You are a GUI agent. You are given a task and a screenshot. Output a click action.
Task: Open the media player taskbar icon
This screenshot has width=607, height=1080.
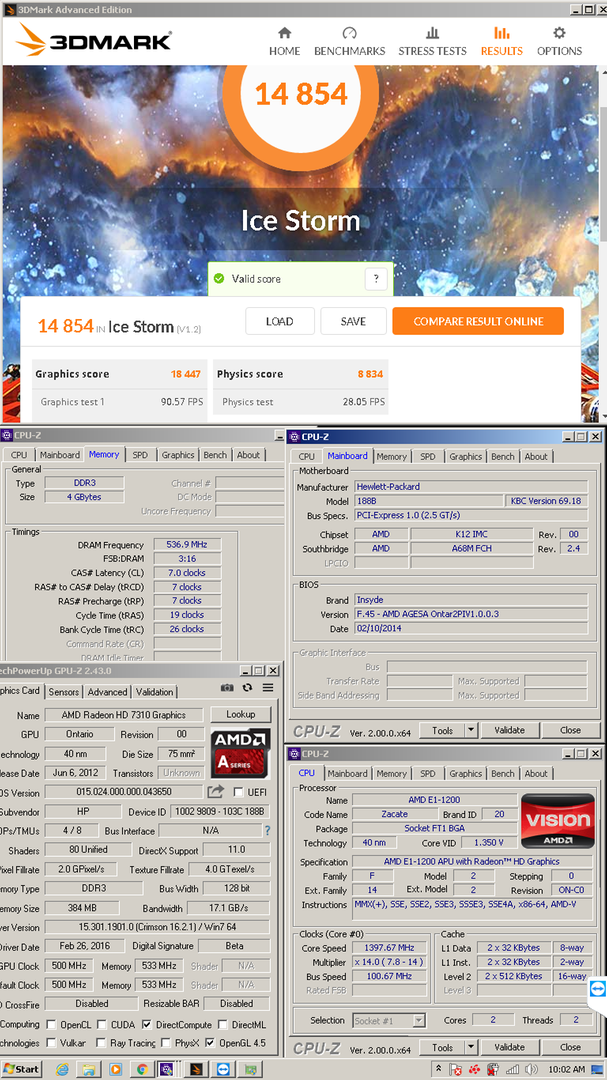(x=115, y=1069)
